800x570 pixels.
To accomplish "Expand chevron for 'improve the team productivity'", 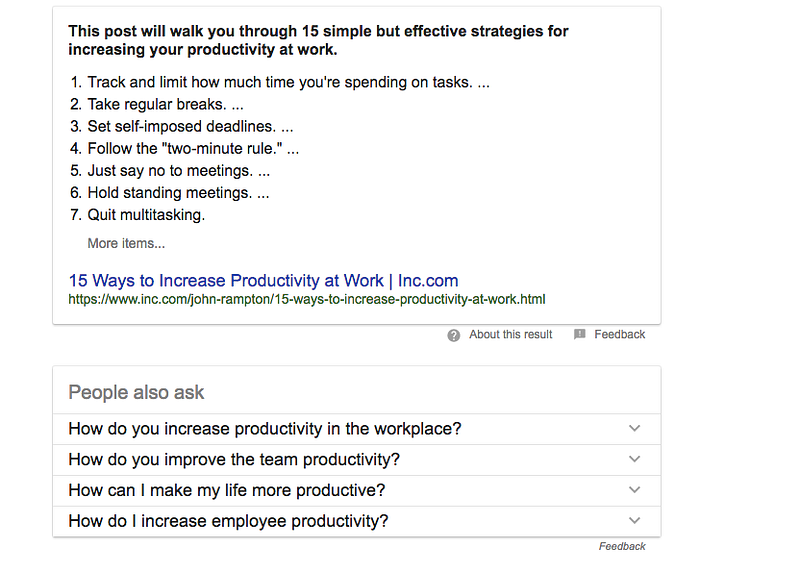I will point(634,460).
